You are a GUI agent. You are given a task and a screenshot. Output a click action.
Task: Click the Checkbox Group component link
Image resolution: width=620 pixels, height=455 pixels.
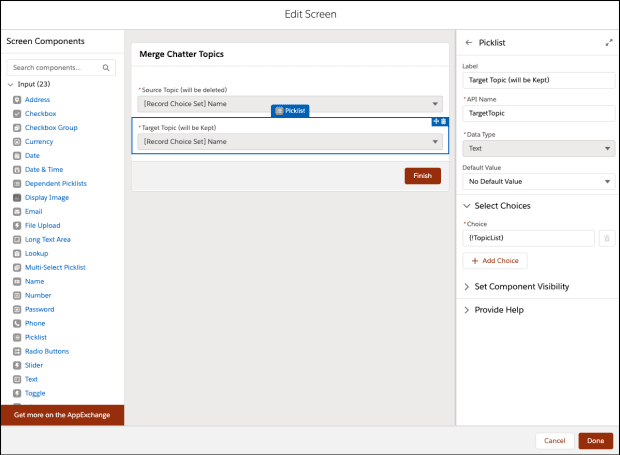tap(51, 128)
